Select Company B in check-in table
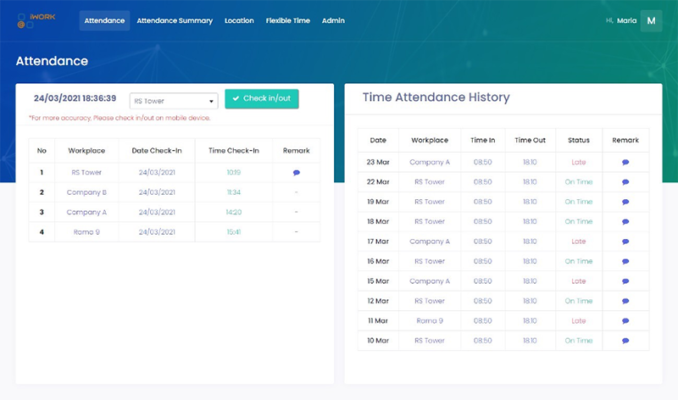 [x=86, y=192]
